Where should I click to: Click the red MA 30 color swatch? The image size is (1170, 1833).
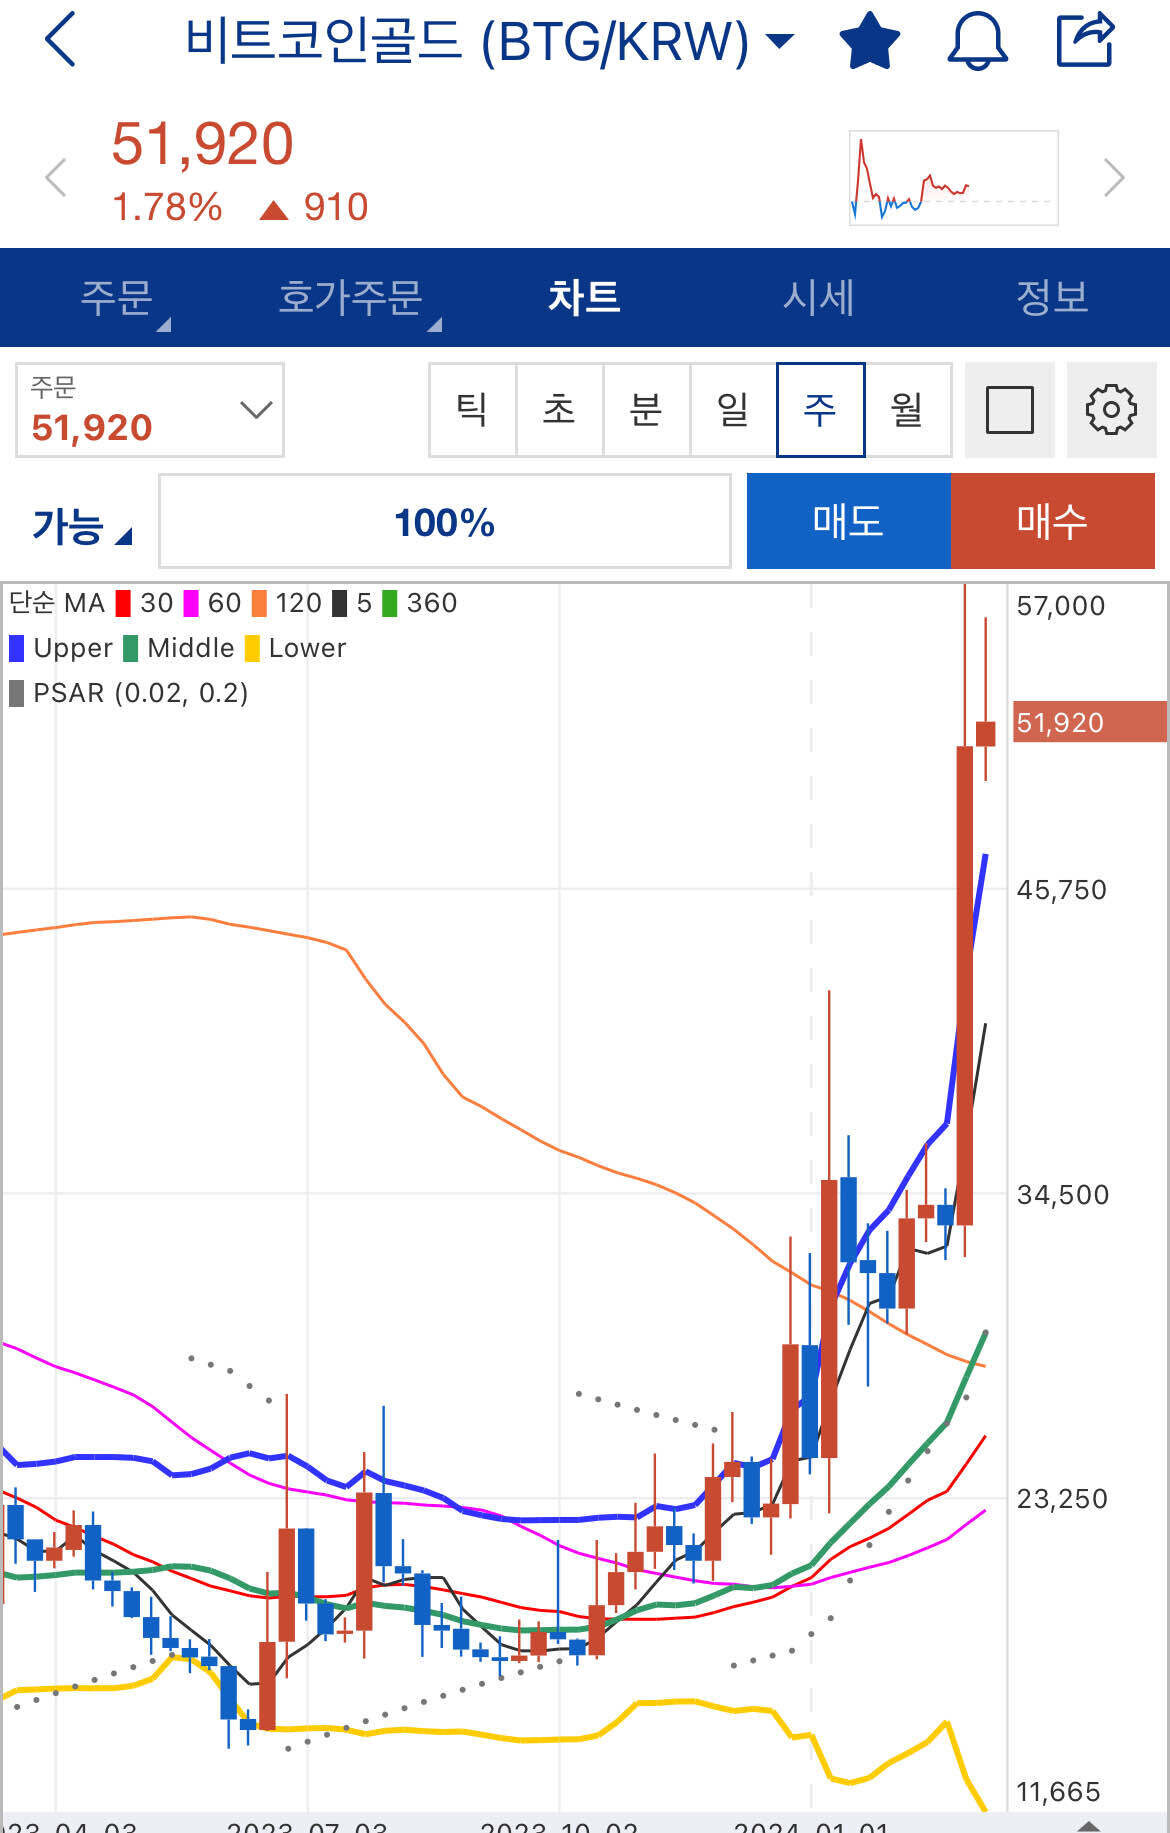[124, 603]
